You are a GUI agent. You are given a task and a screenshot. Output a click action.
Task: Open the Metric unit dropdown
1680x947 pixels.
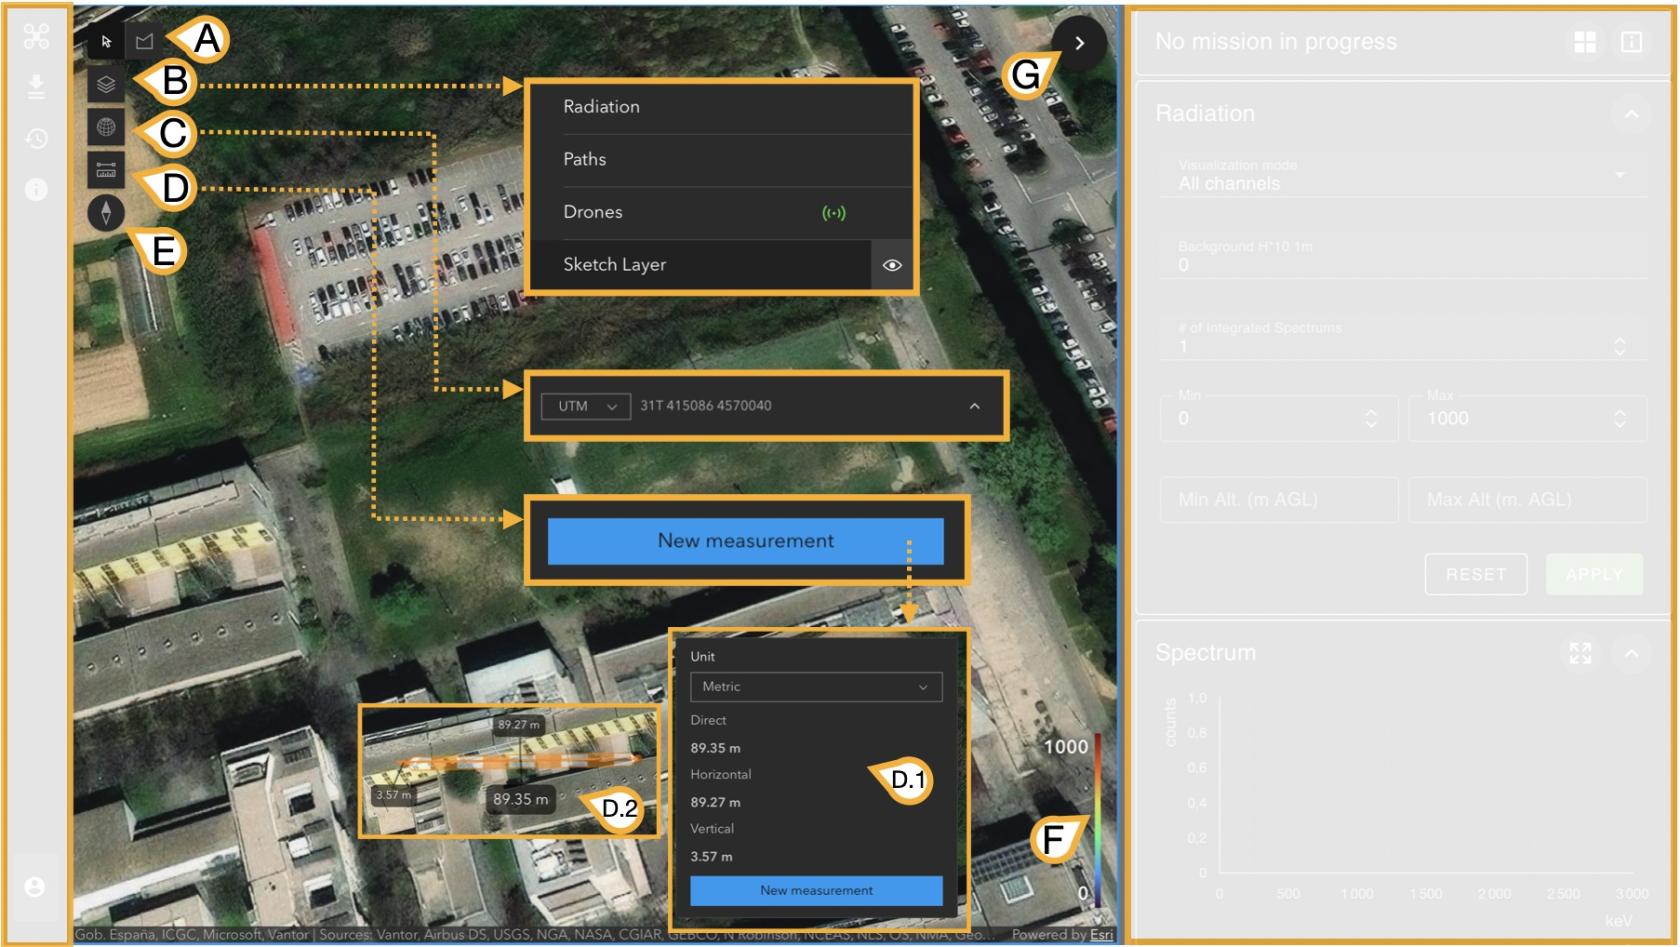[x=815, y=687]
